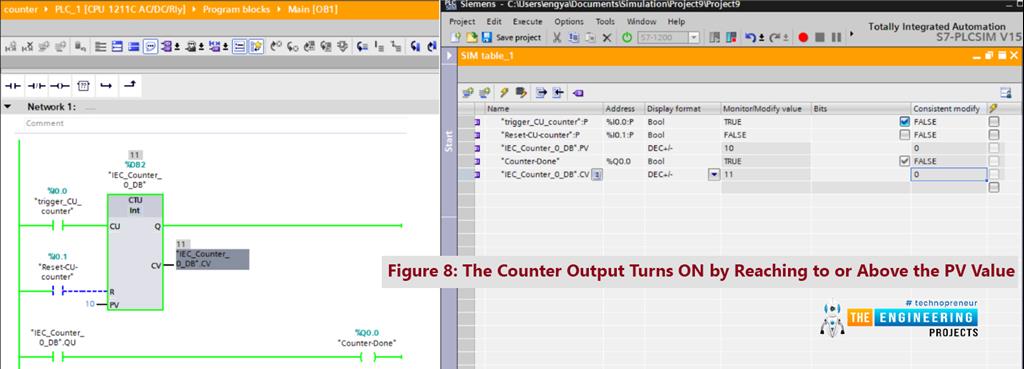Toggle the Counter-Done value checkbox
Viewport: 1024px width, 369px height.
tap(904, 161)
